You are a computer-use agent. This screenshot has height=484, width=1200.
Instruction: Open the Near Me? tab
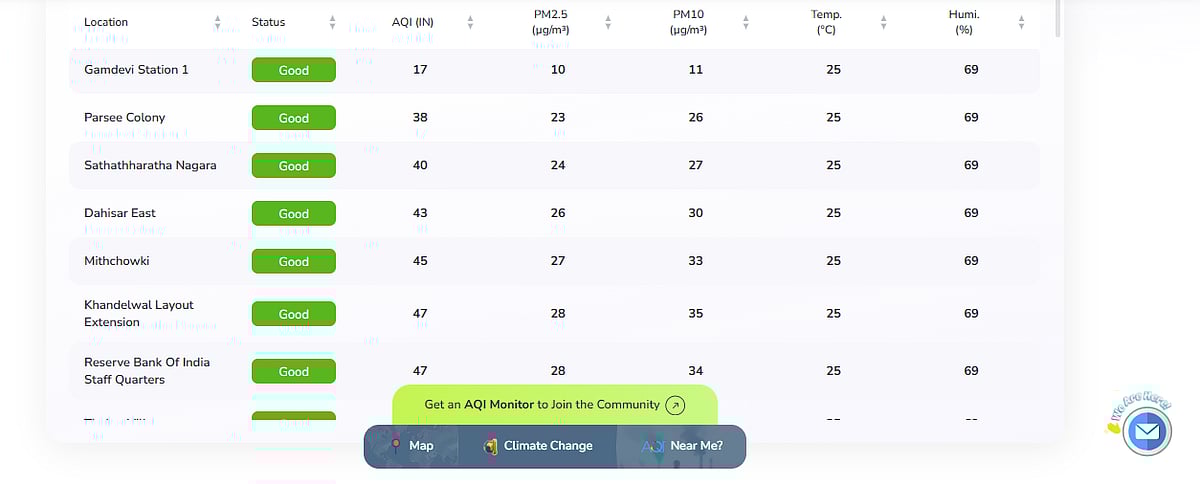tap(682, 446)
